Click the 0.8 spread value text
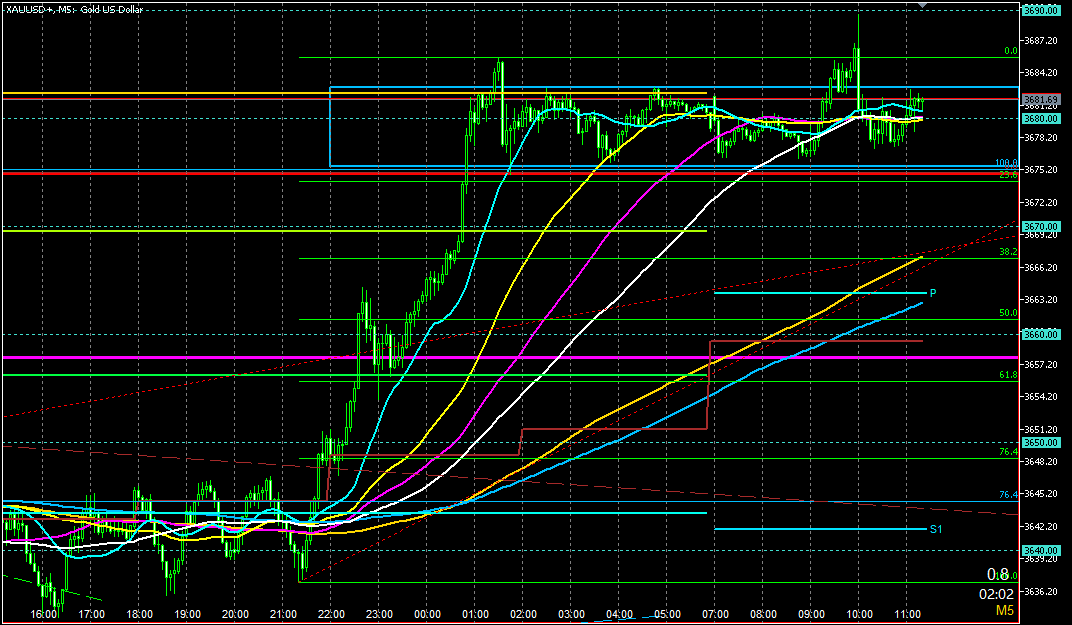 (998, 574)
